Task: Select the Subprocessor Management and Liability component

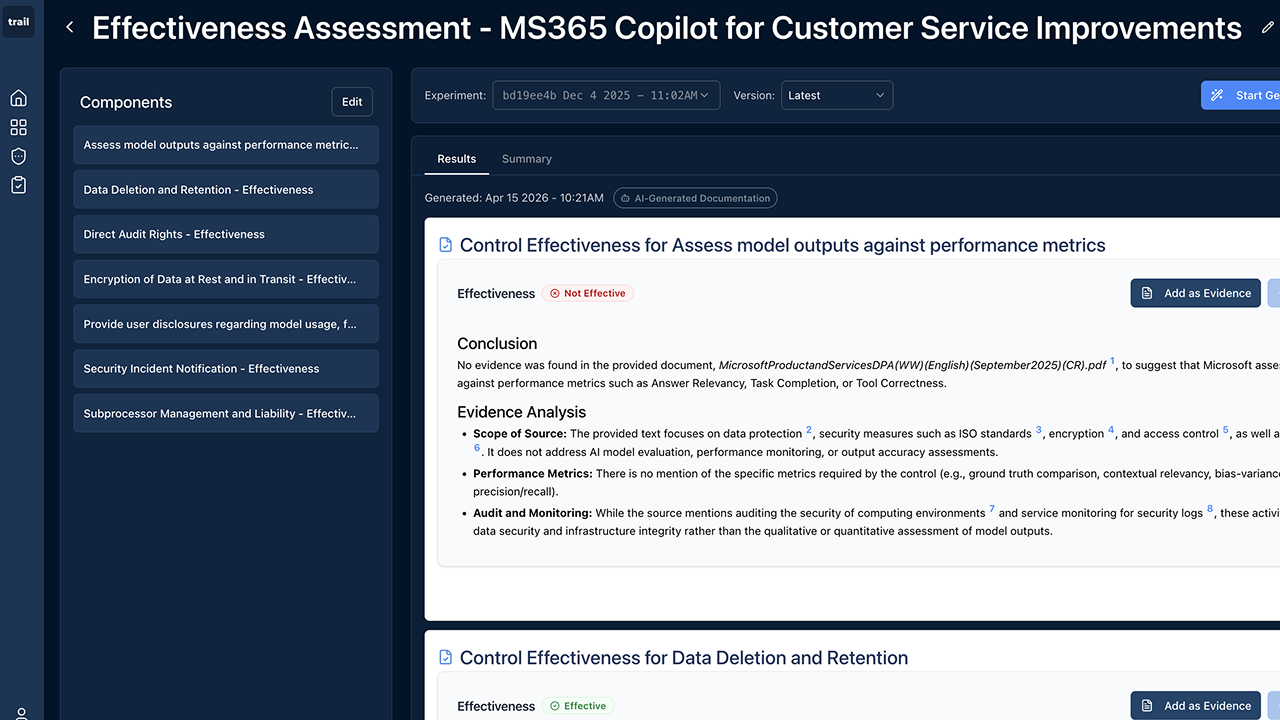Action: click(226, 413)
